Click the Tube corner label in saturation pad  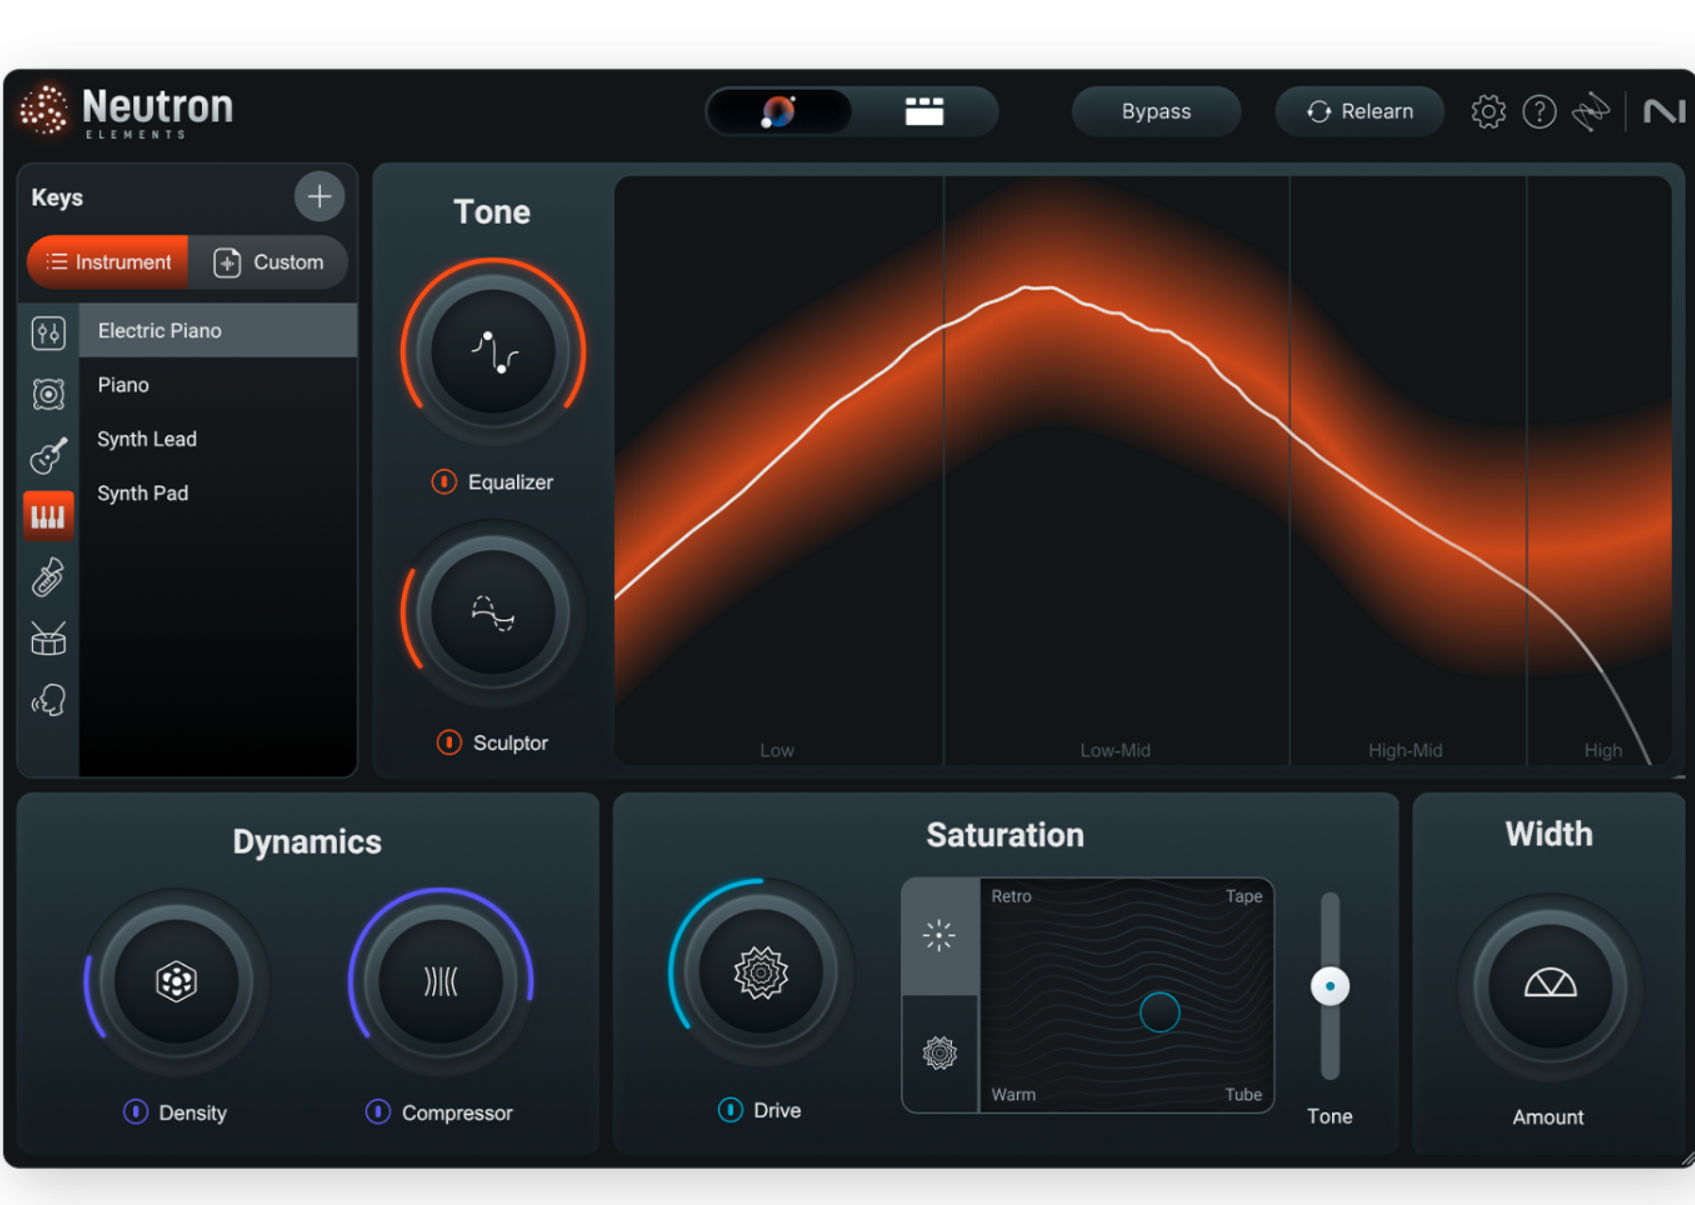pyautogui.click(x=1244, y=1095)
